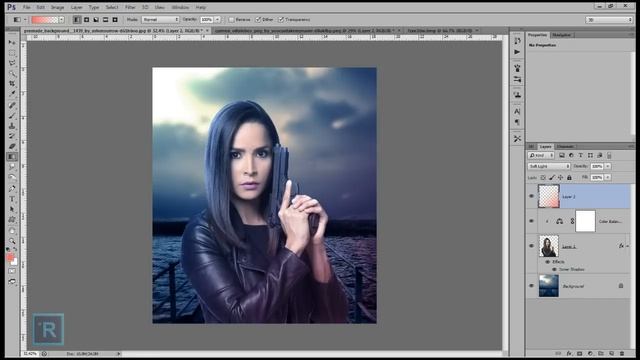This screenshot has height=360, width=640.
Task: Select the History Brush tool
Action: (12, 136)
